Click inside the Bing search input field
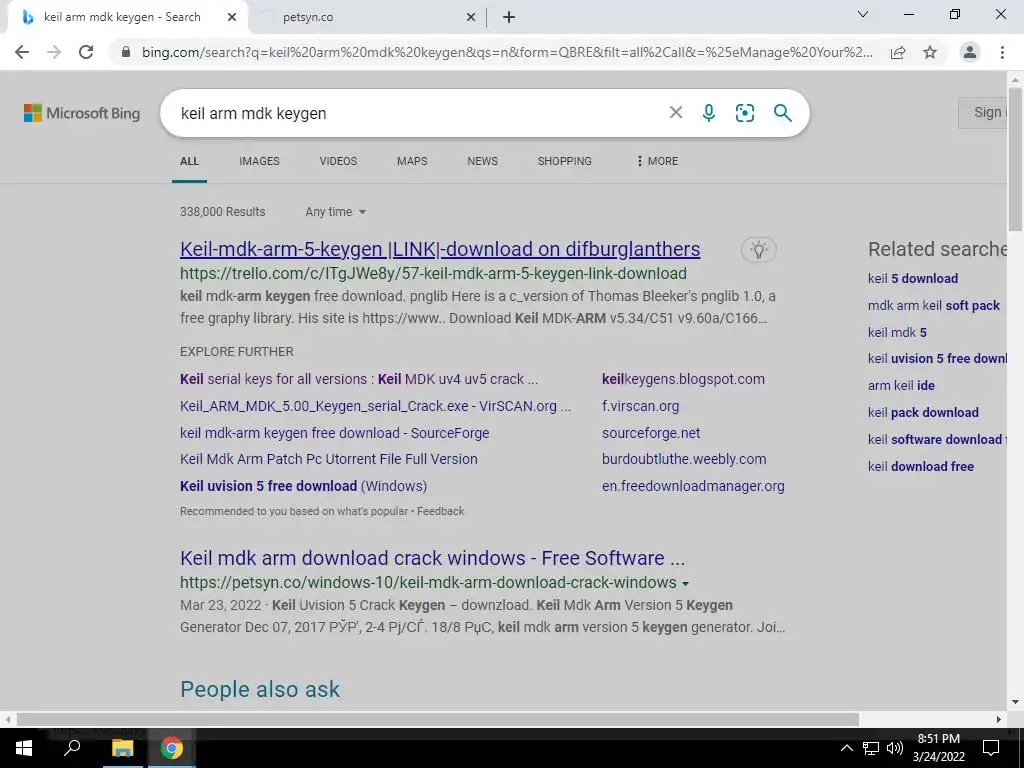This screenshot has height=768, width=1024. point(418,113)
